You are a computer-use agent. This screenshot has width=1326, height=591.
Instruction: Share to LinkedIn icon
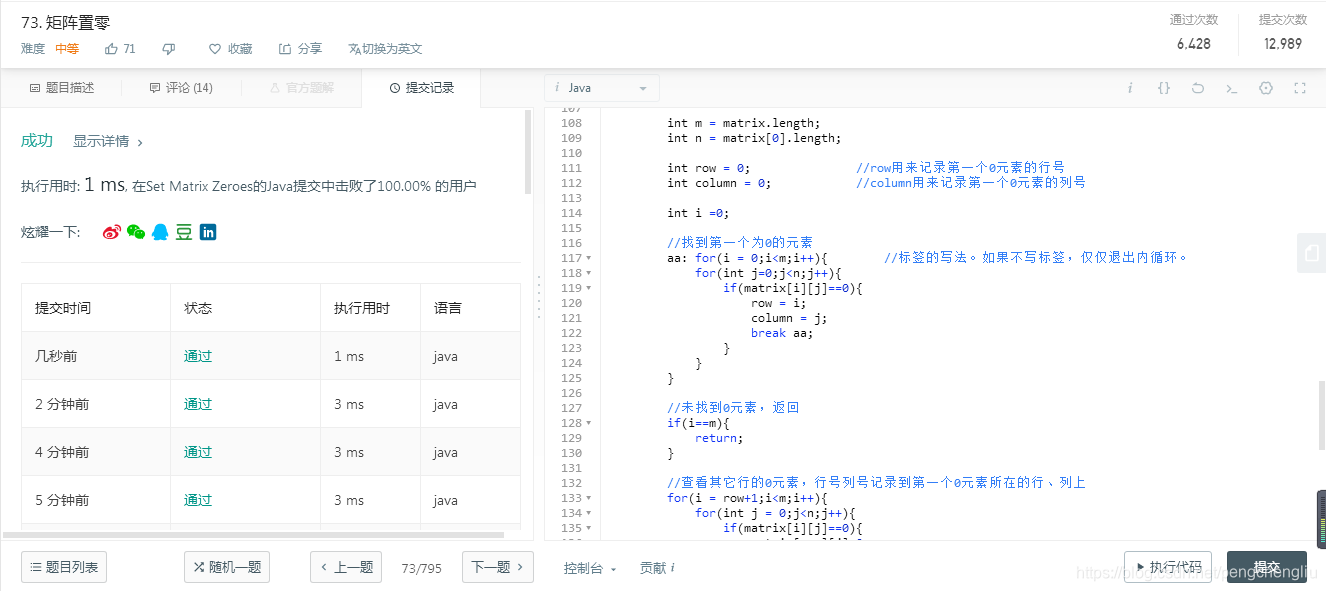tap(208, 232)
